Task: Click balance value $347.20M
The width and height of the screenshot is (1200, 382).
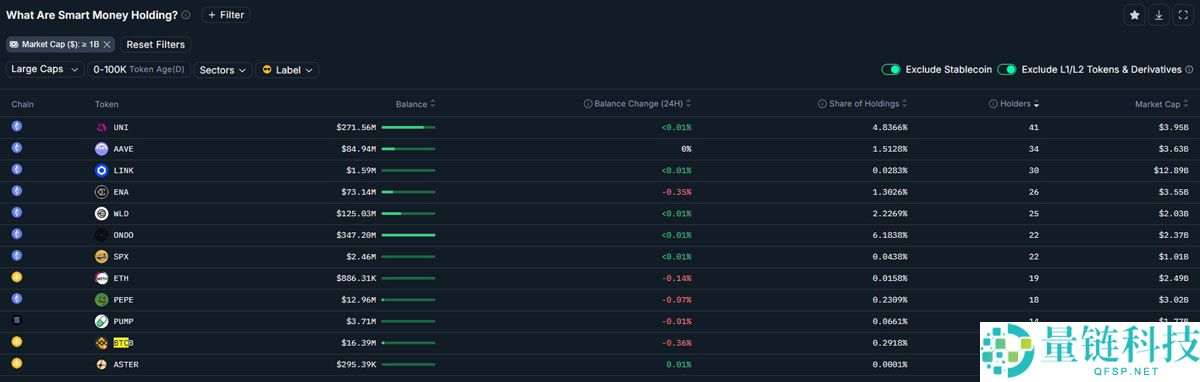Action: point(356,235)
